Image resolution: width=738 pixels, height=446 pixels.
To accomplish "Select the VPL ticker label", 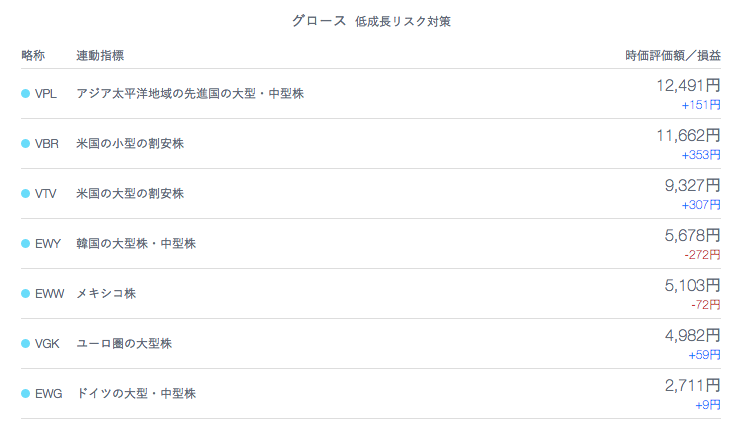I will click(46, 93).
